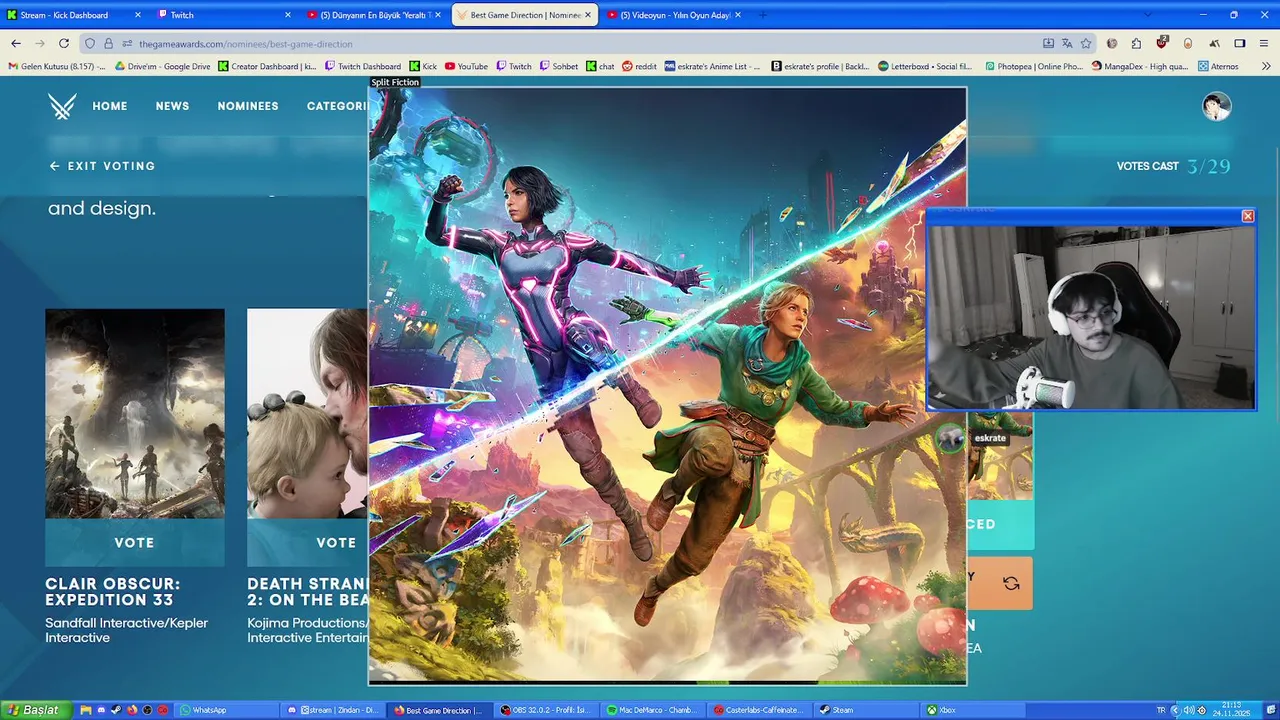This screenshot has height=720, width=1280.
Task: Click the translate page icon in address bar
Action: pos(1067,44)
